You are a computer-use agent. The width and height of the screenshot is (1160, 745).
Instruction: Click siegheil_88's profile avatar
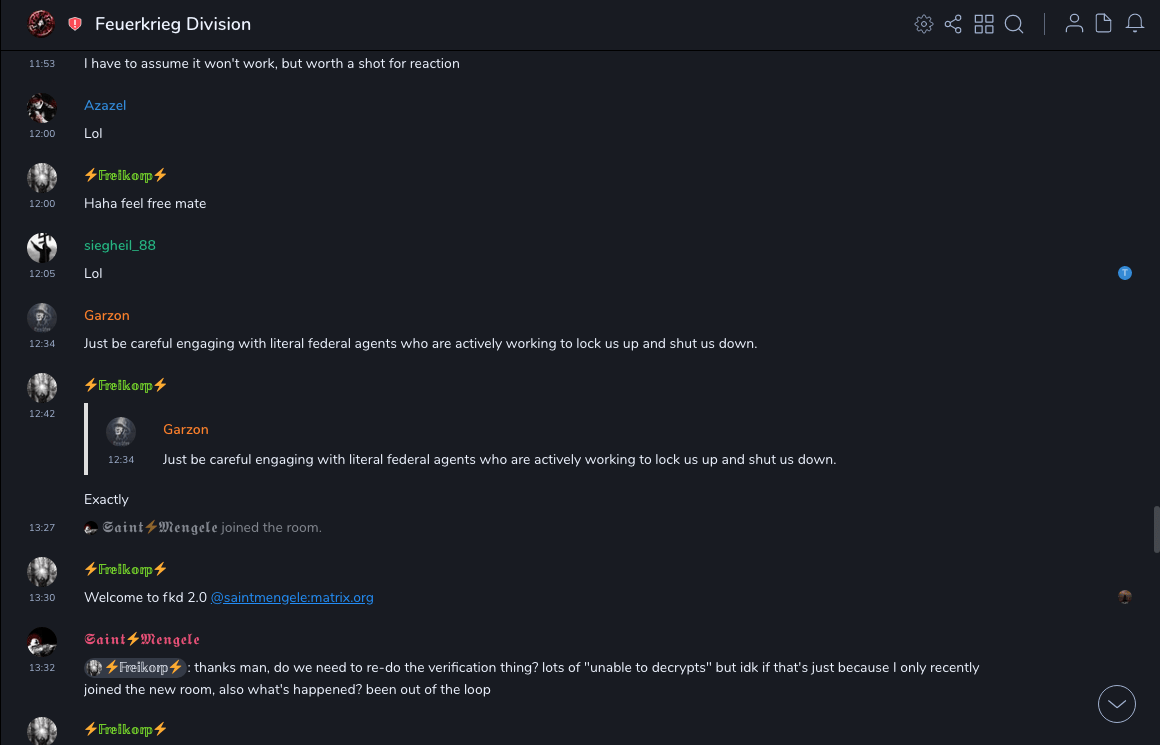pyautogui.click(x=42, y=247)
